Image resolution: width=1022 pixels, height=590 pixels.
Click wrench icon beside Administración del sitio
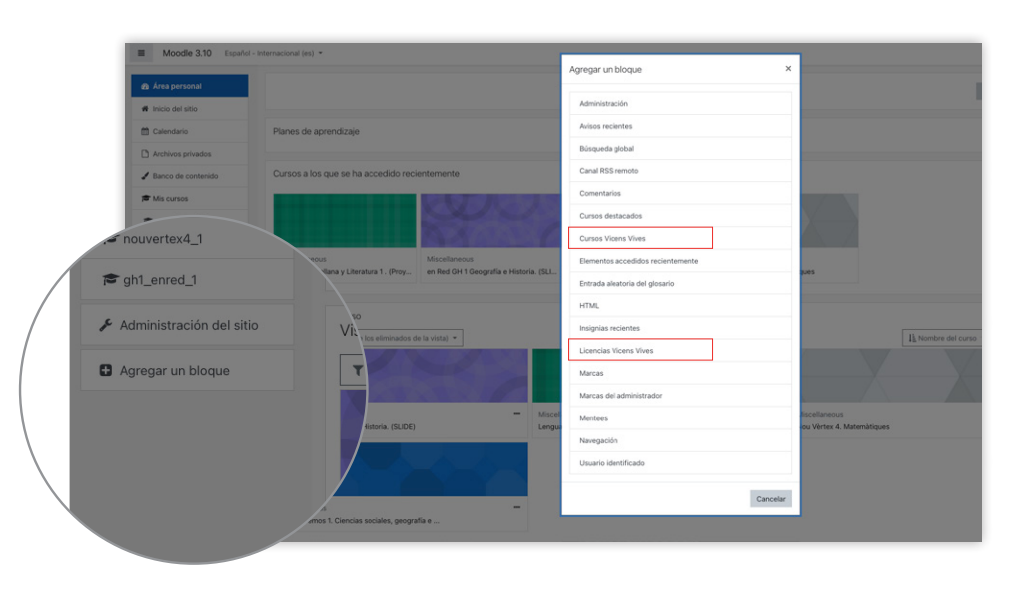[106, 325]
